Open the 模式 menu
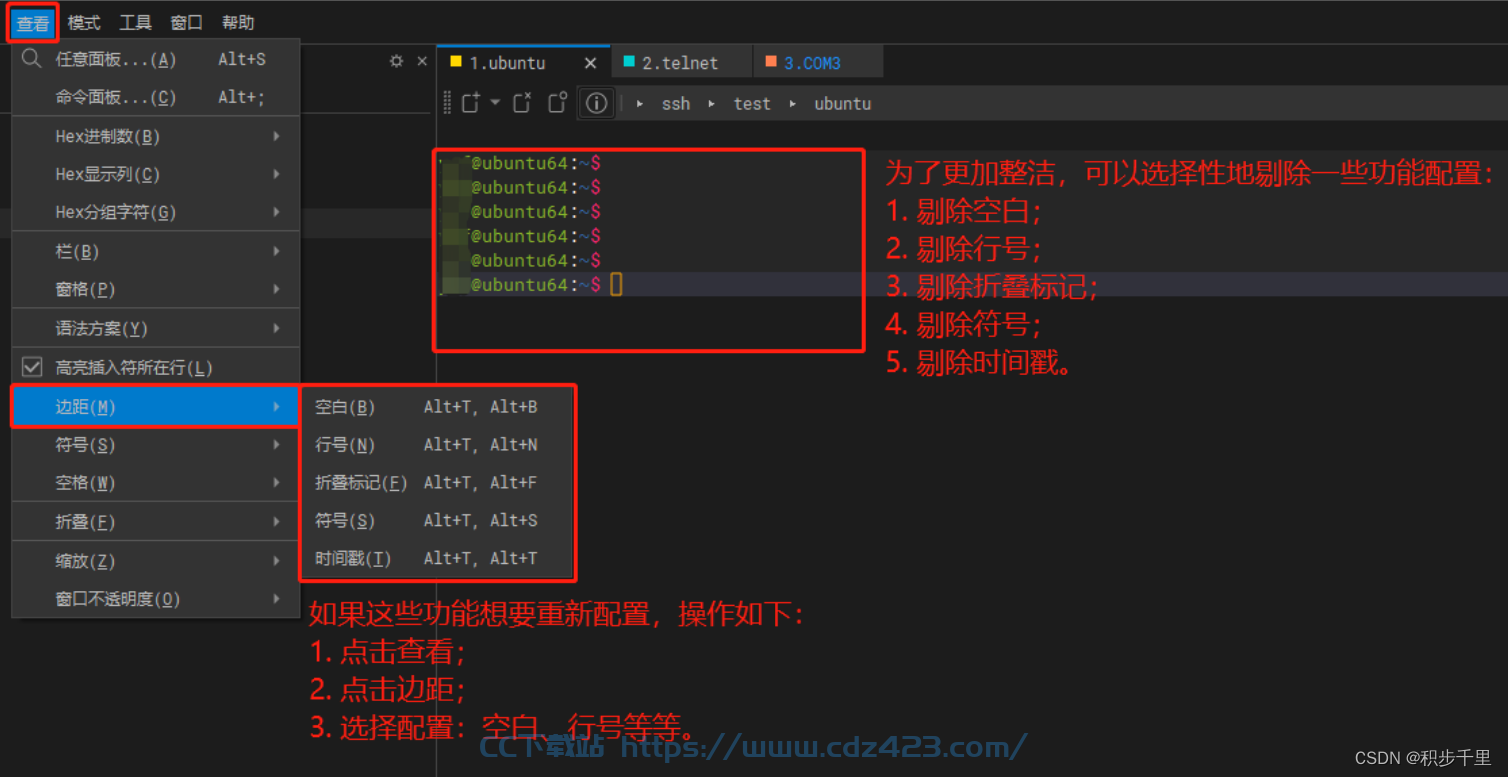The height and width of the screenshot is (777, 1508). pos(84,22)
